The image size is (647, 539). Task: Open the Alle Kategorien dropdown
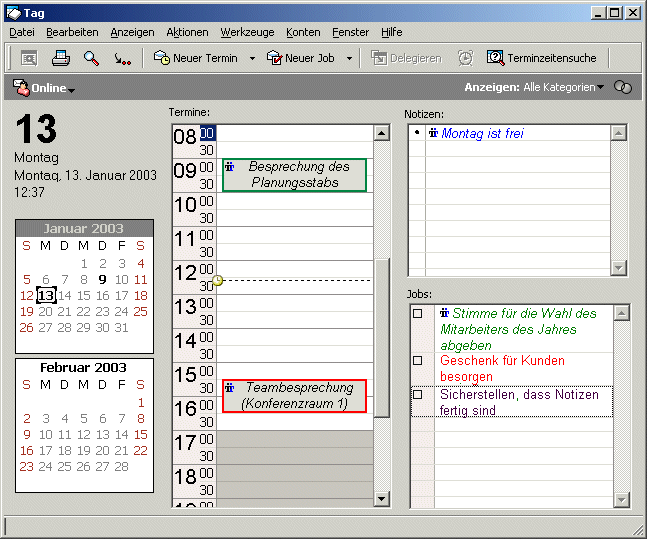tap(600, 87)
